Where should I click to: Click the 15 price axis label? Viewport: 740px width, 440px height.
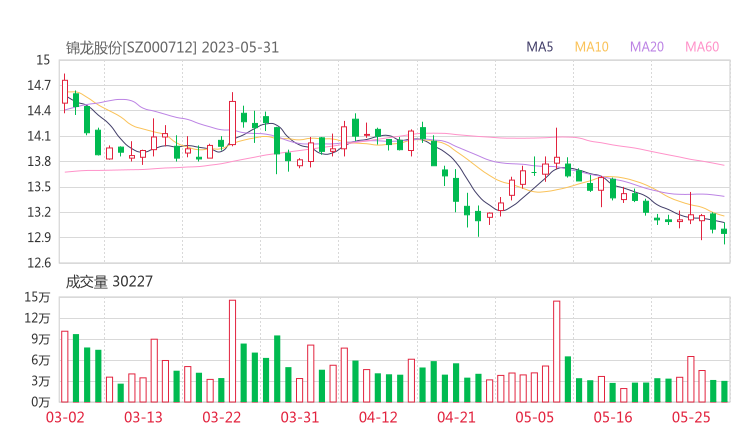click(x=43, y=60)
